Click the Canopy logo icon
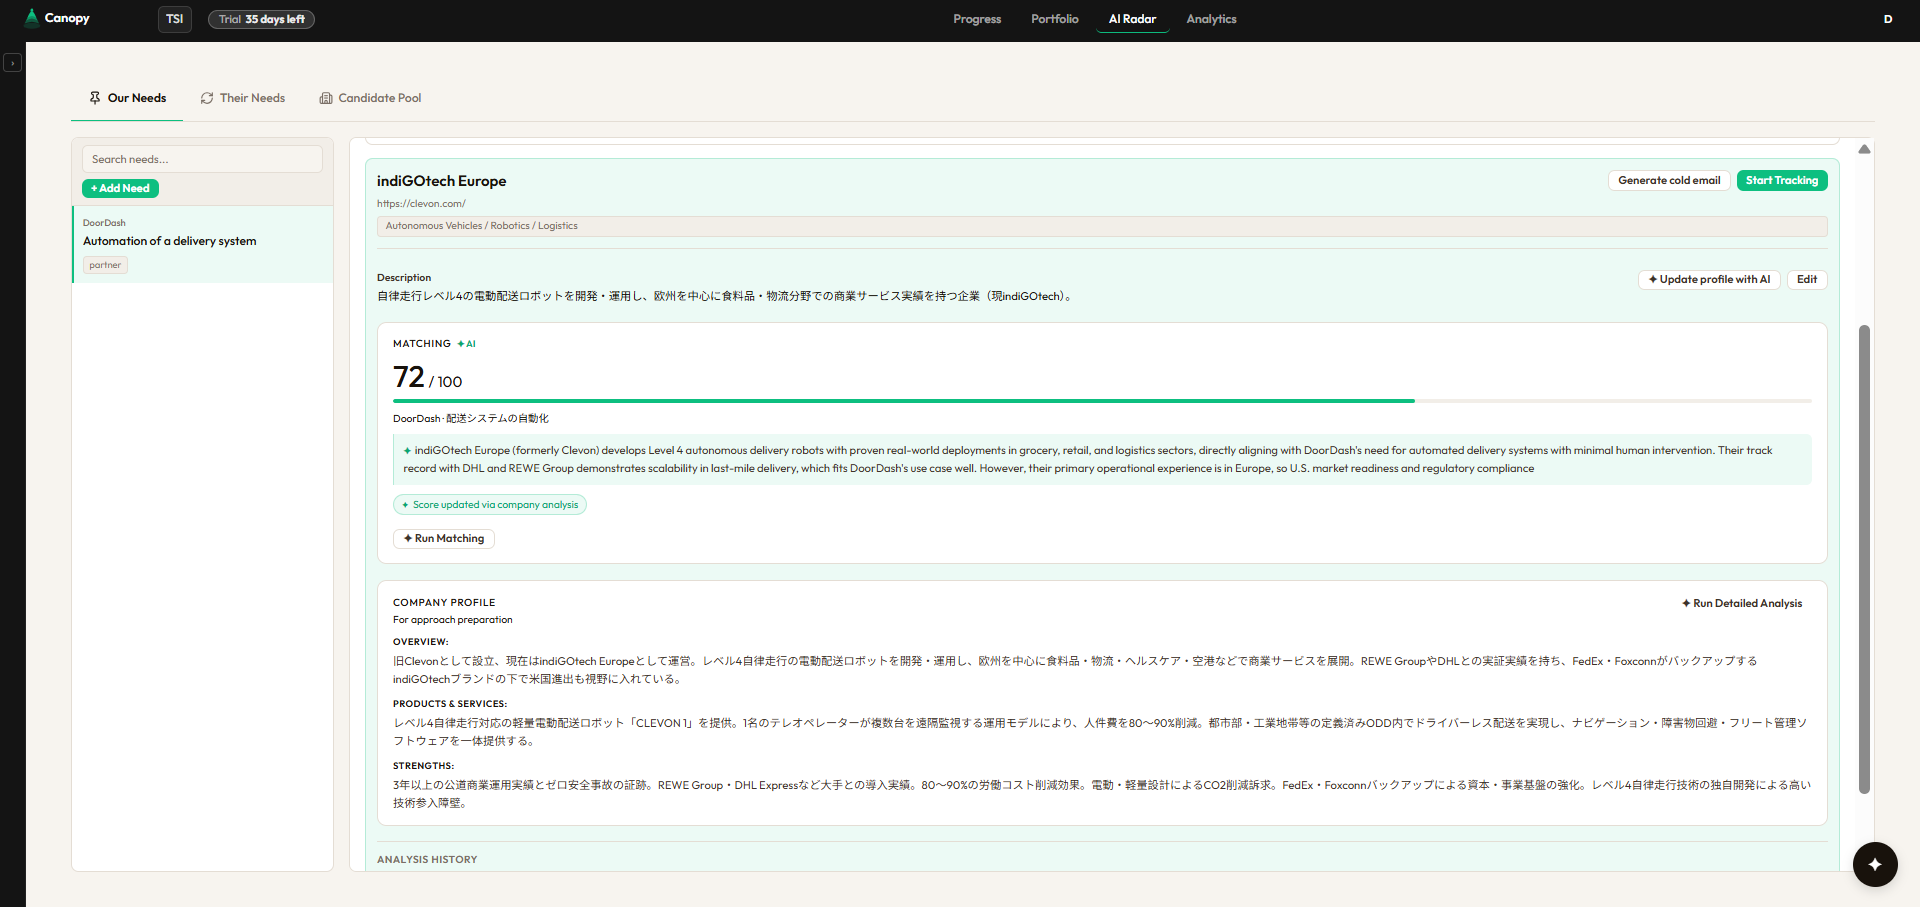The image size is (1920, 907). [32, 18]
